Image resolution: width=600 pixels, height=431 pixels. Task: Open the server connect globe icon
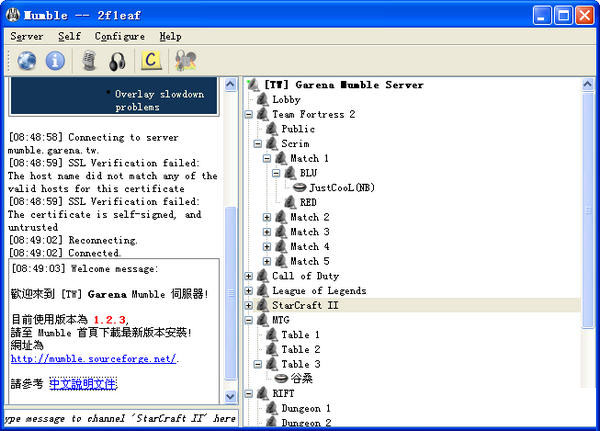26,61
